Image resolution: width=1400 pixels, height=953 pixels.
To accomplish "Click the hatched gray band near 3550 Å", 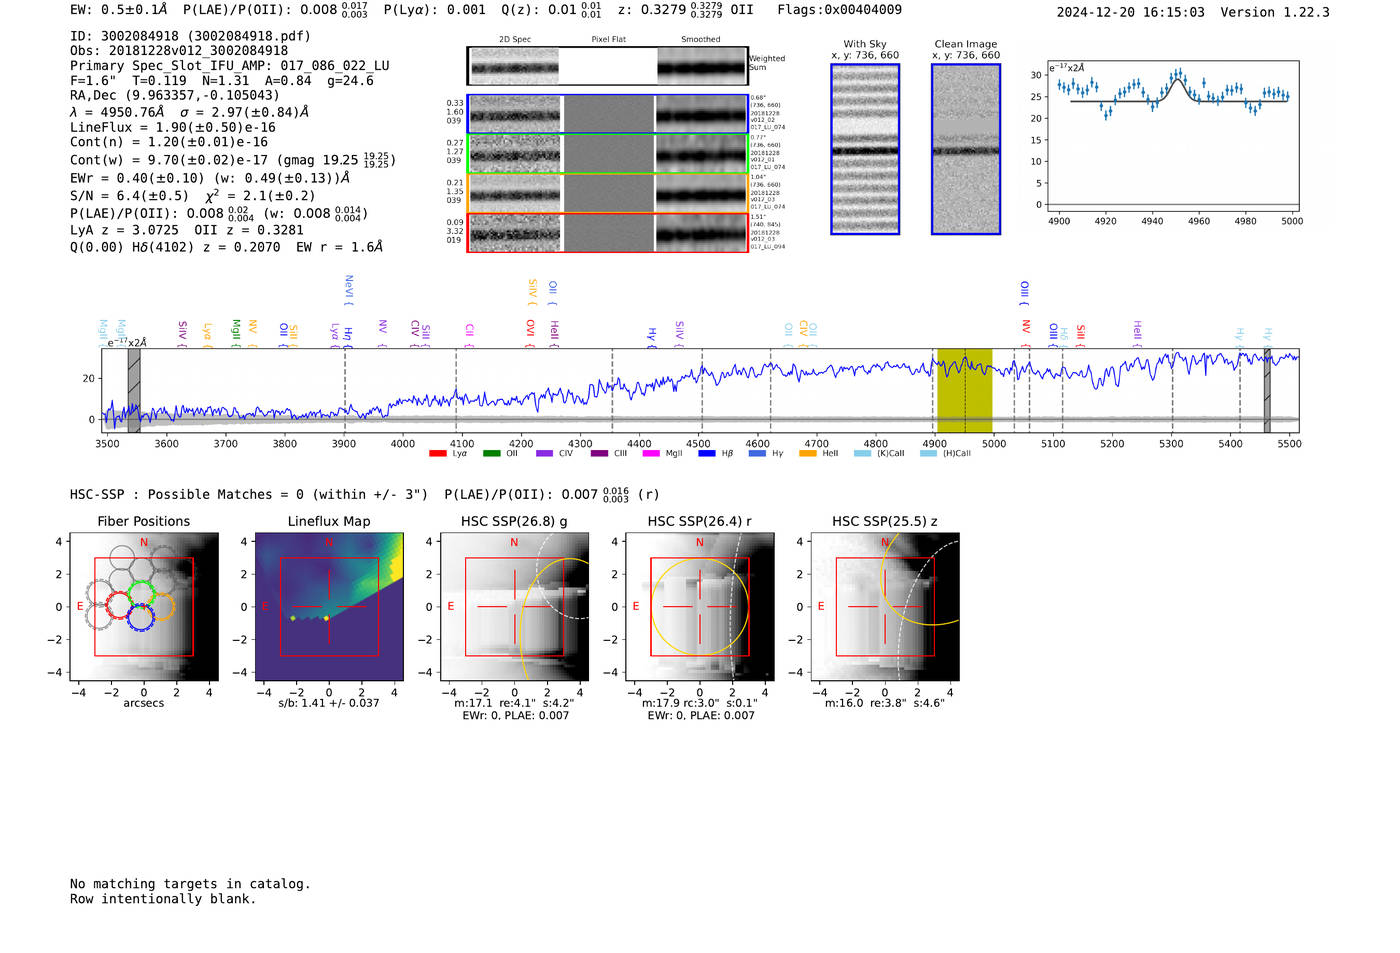I will point(134,390).
